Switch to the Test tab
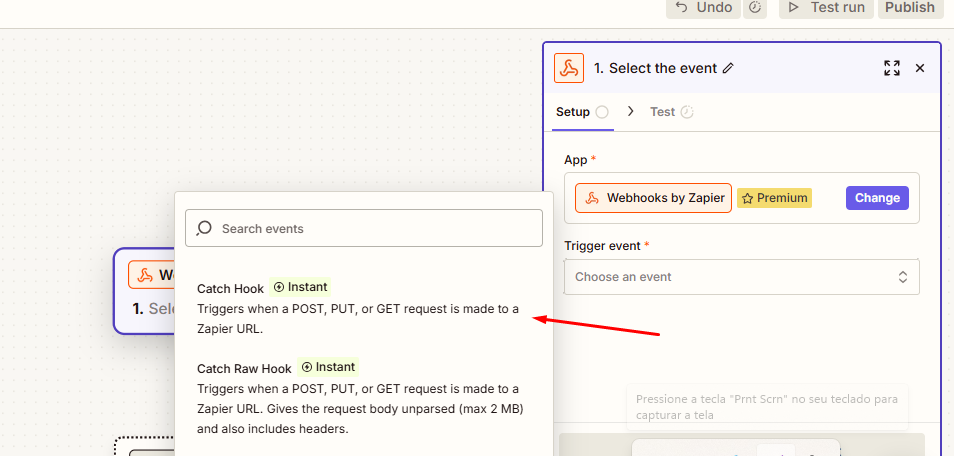The image size is (954, 456). [672, 112]
